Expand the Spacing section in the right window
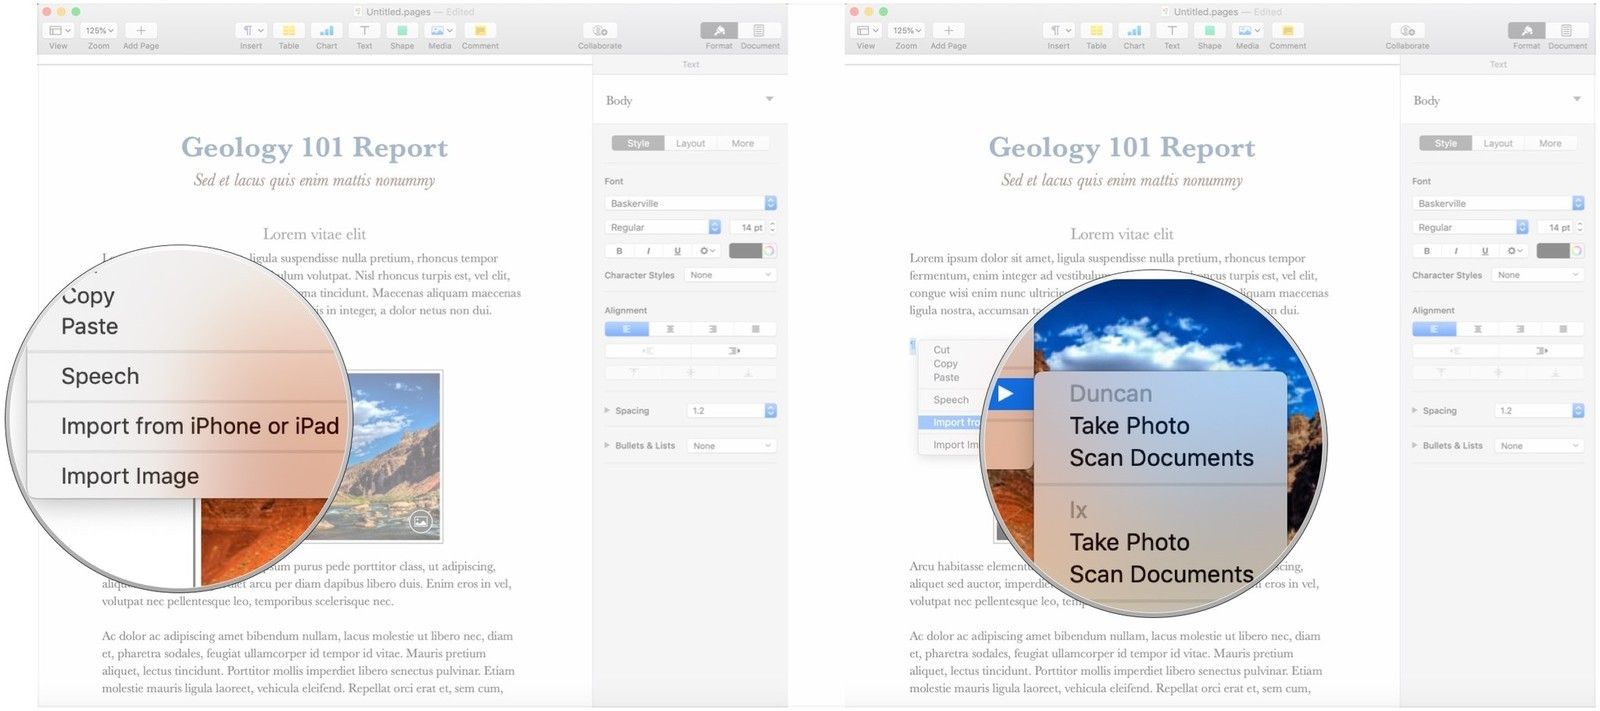Screen dimensions: 1600x711 1414,410
